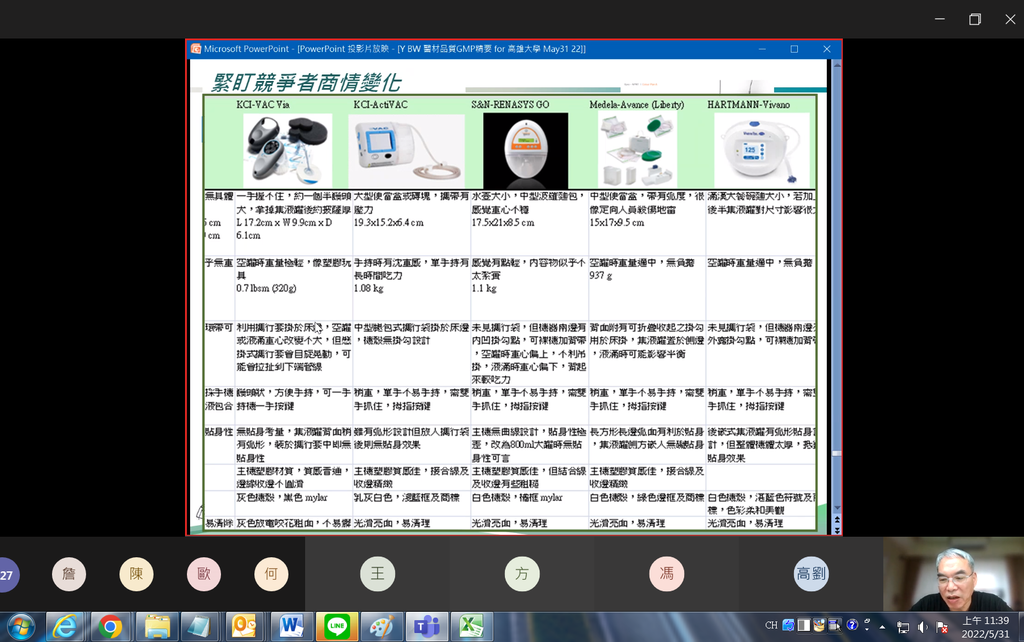
Task: Launch Internet Explorer from the taskbar
Action: (x=65, y=627)
